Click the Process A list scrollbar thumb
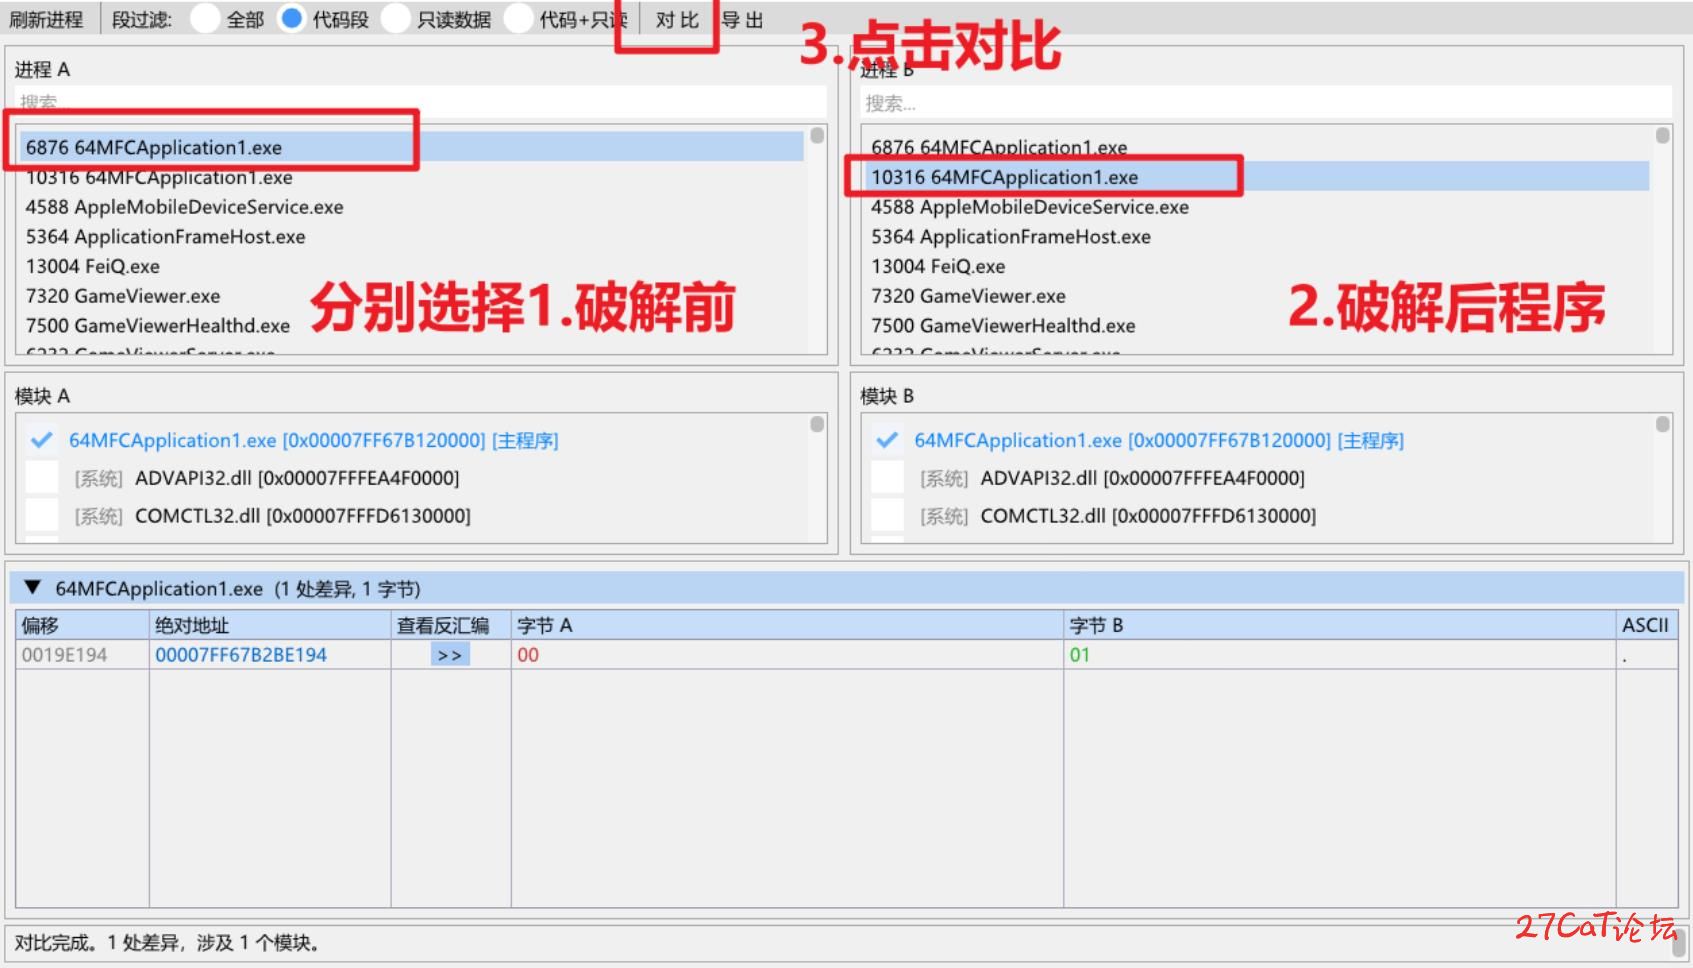1693x968 pixels. (x=817, y=135)
